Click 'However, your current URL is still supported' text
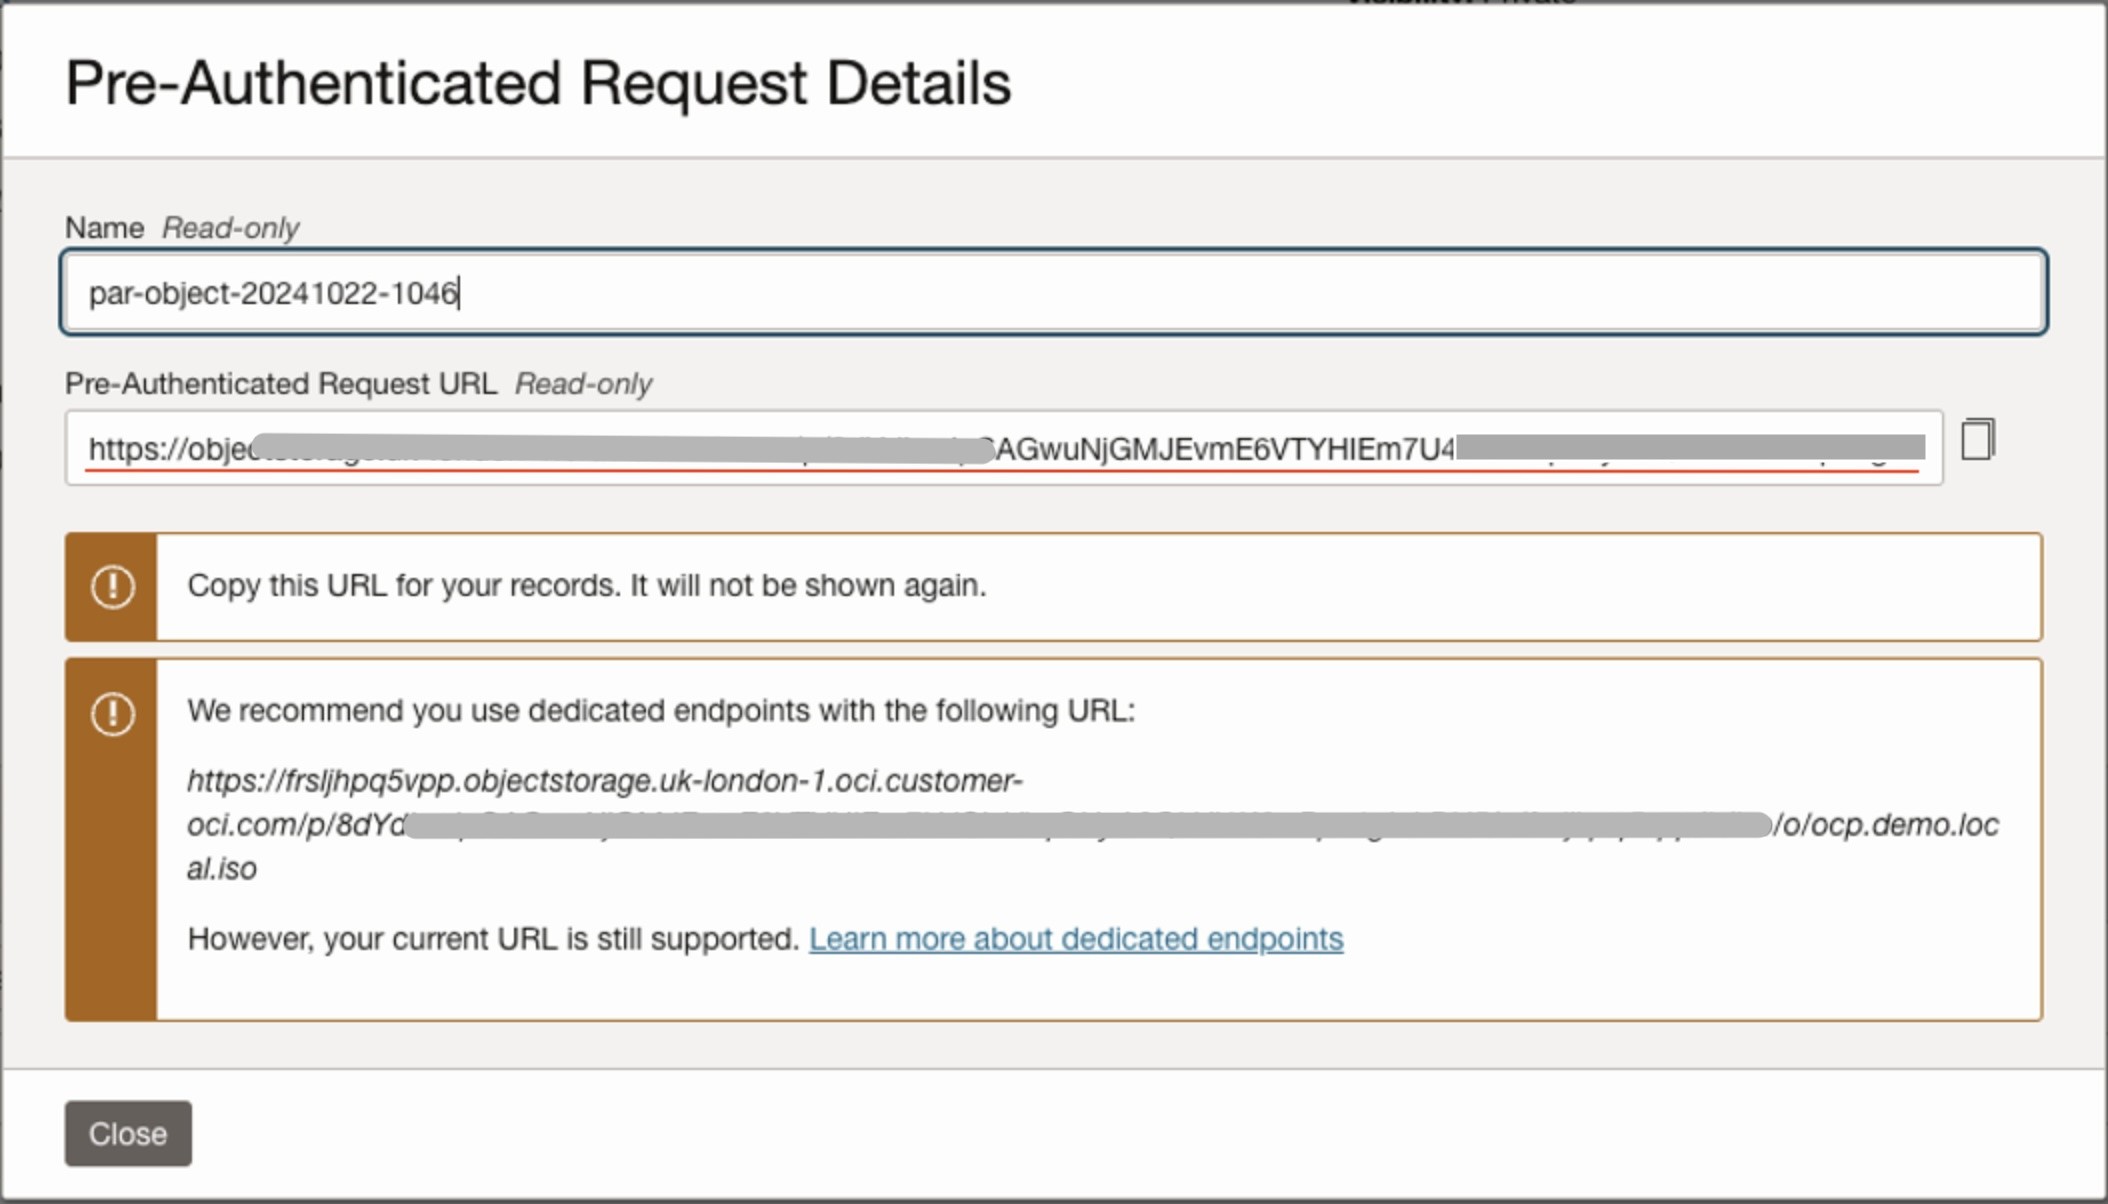The image size is (2108, 1204). (492, 939)
